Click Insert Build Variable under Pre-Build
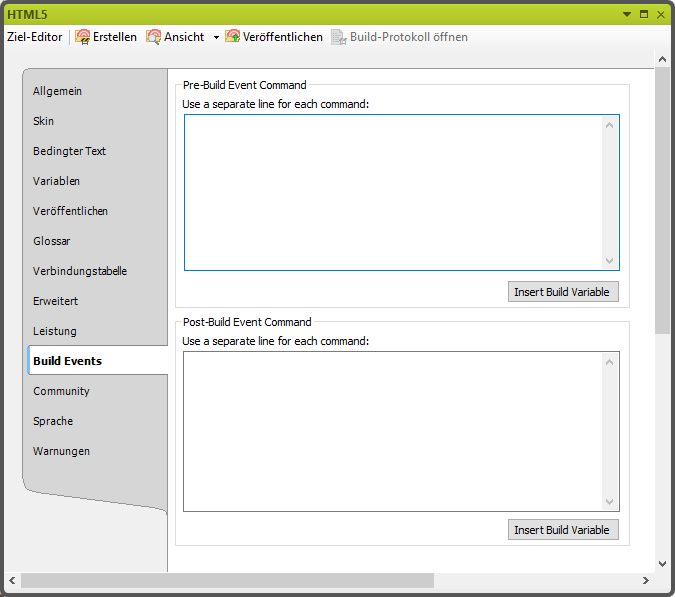 coord(562,292)
